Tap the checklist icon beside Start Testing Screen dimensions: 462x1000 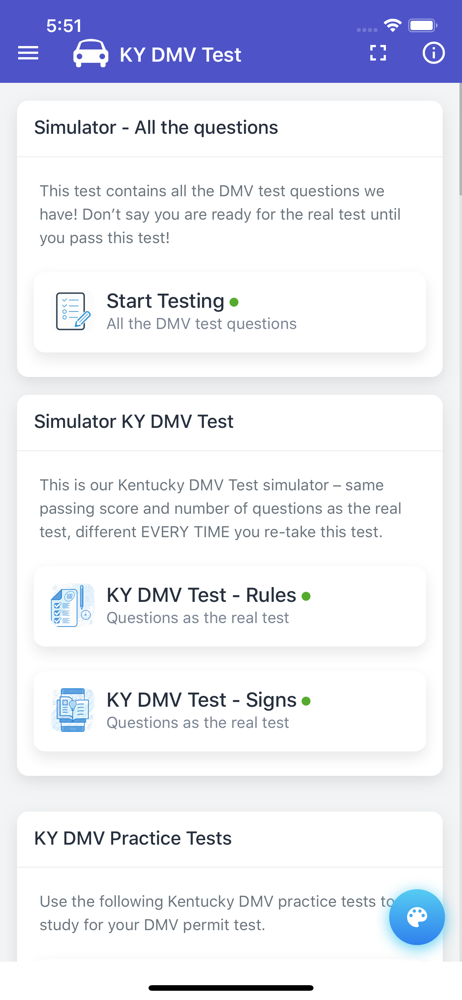pyautogui.click(x=73, y=312)
